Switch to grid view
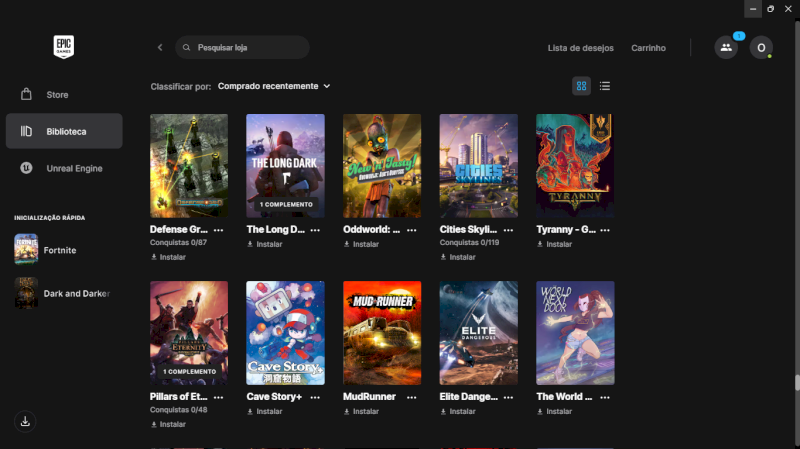Viewport: 800px width, 449px height. click(581, 86)
